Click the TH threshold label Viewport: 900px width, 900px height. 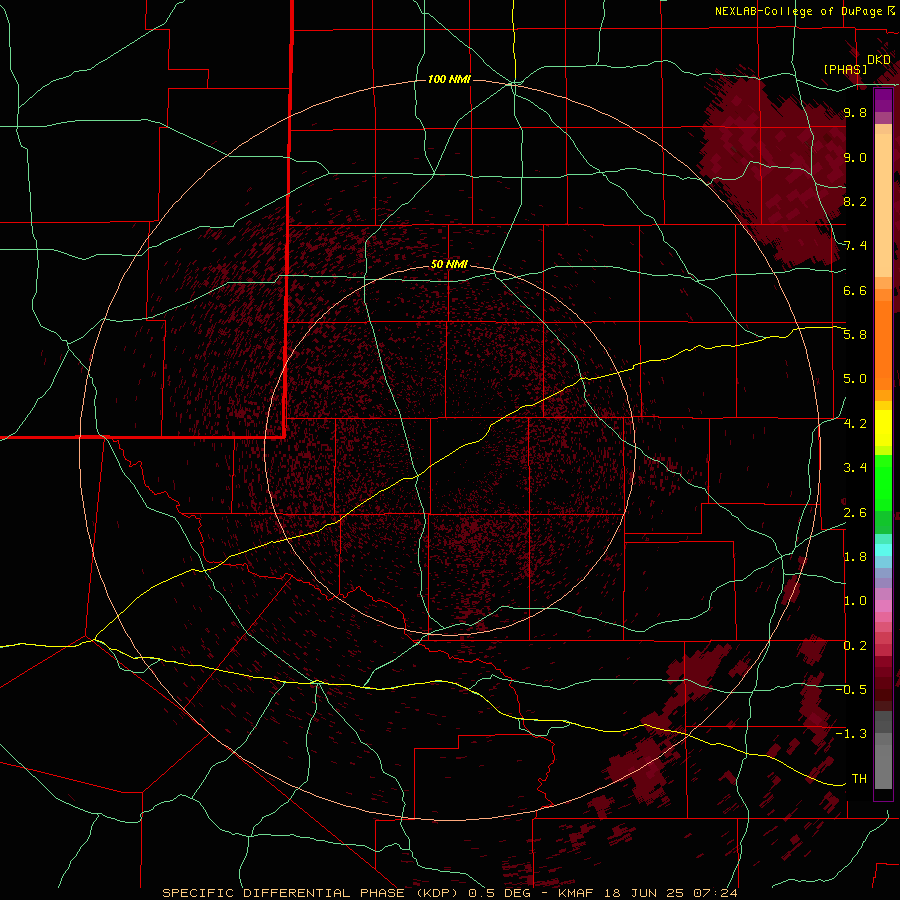tap(859, 778)
